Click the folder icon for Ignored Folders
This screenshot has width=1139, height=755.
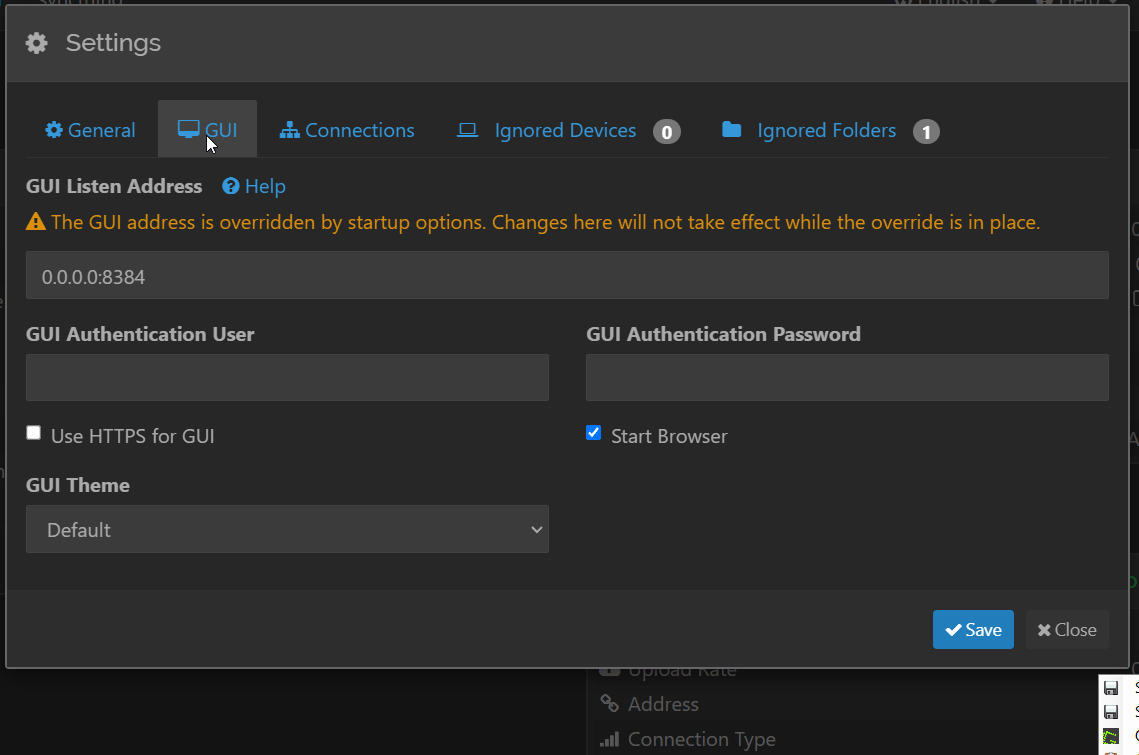pos(732,130)
